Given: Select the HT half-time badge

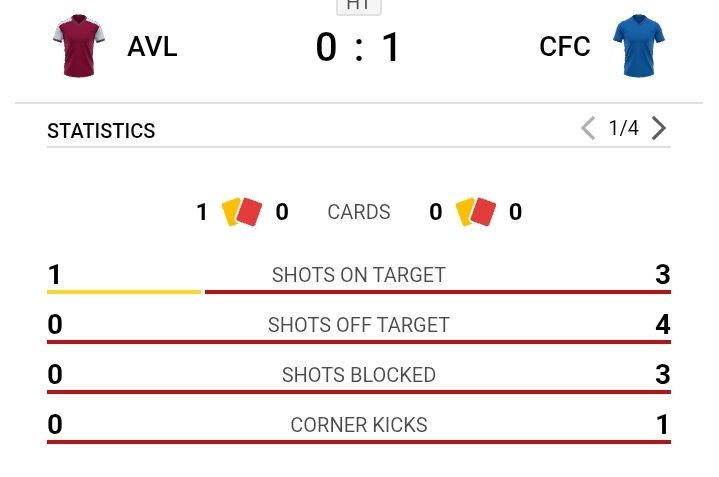Looking at the screenshot, I should (358, 6).
